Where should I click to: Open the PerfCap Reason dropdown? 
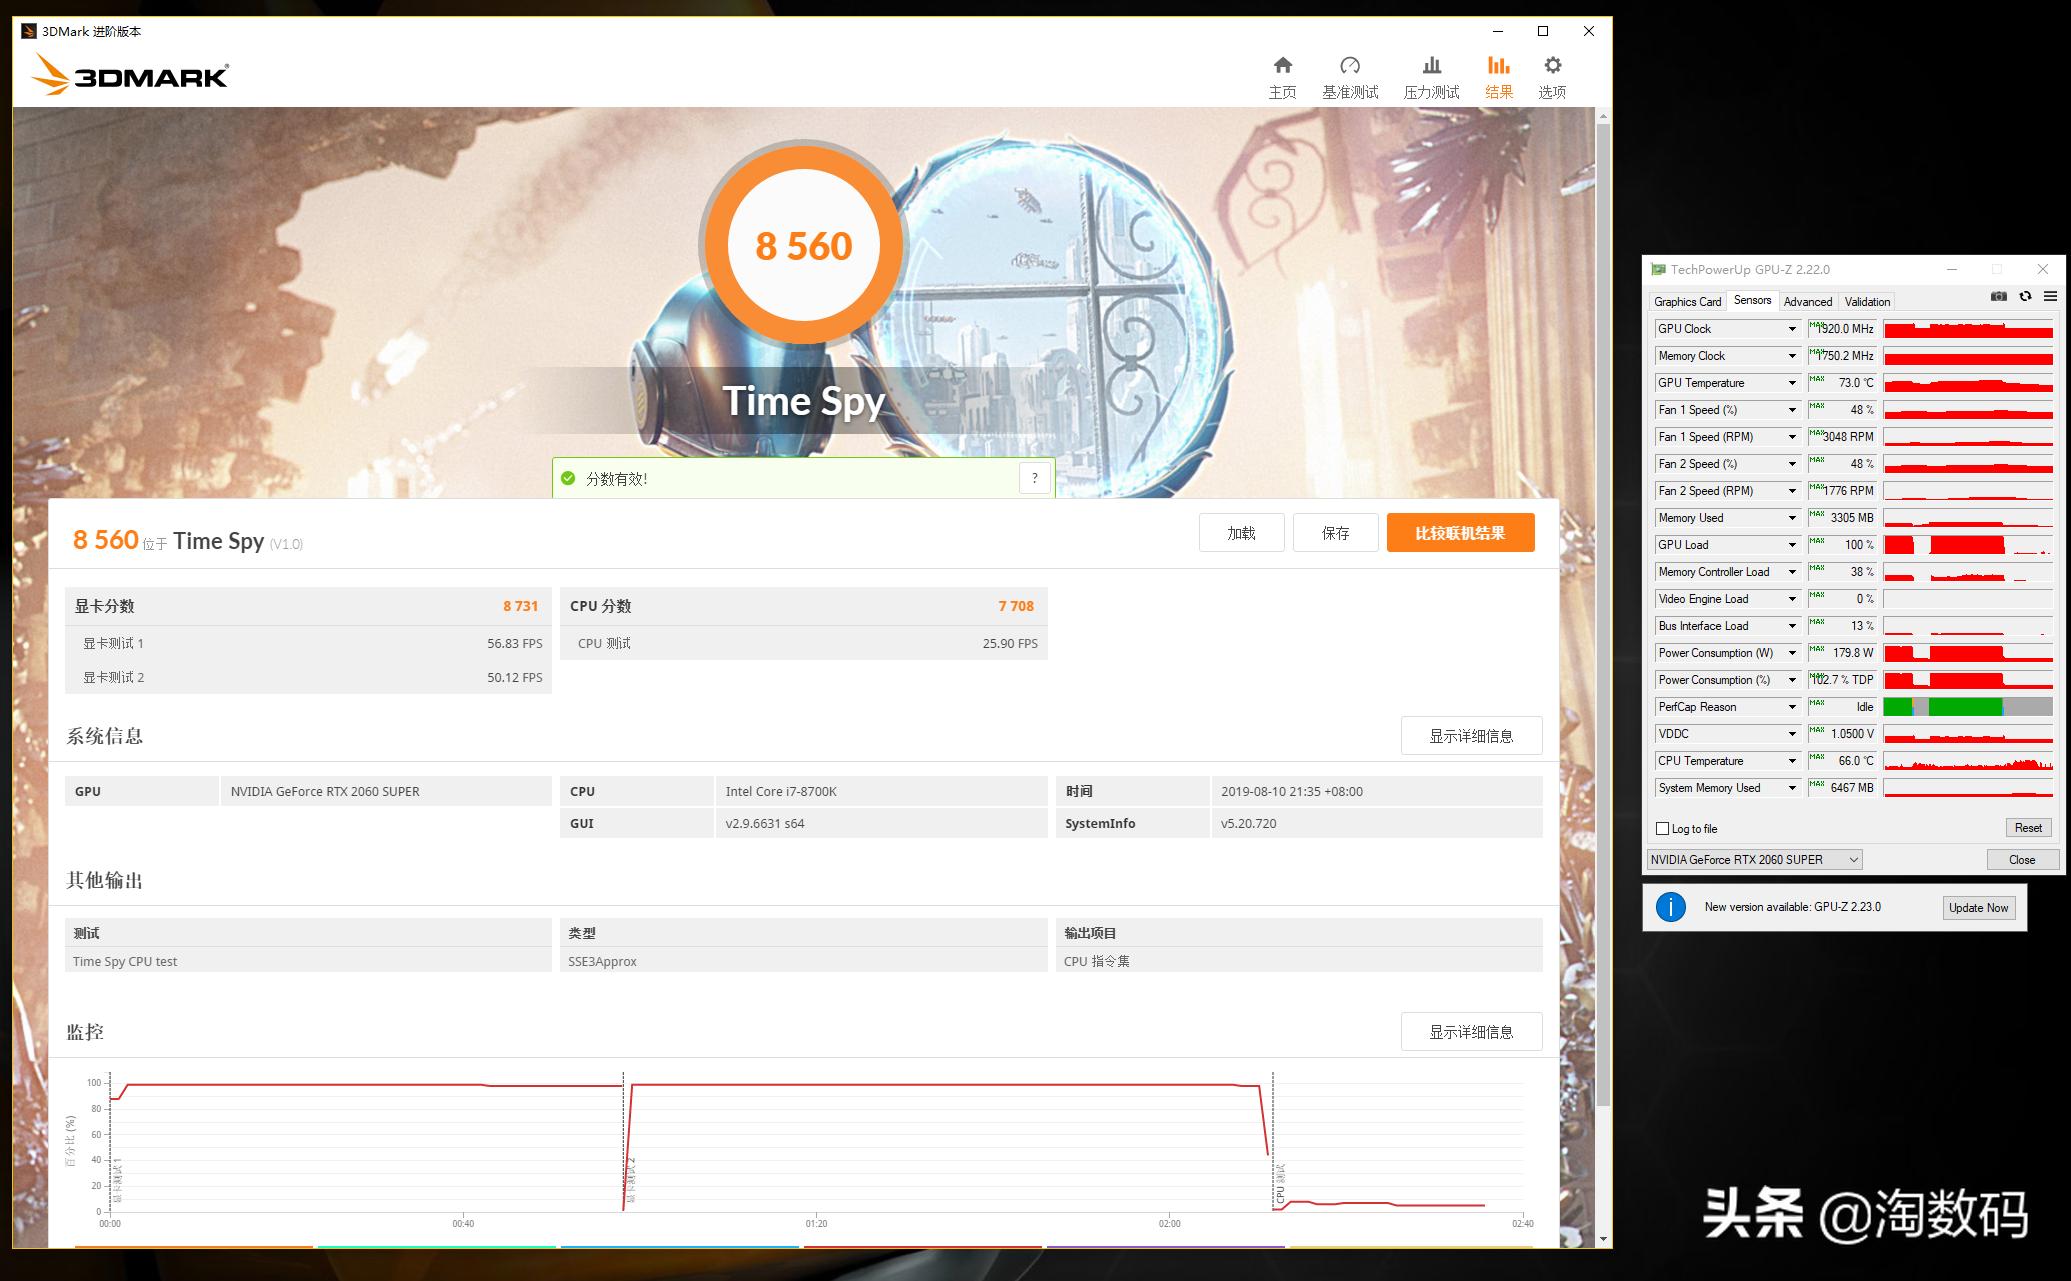[1789, 706]
